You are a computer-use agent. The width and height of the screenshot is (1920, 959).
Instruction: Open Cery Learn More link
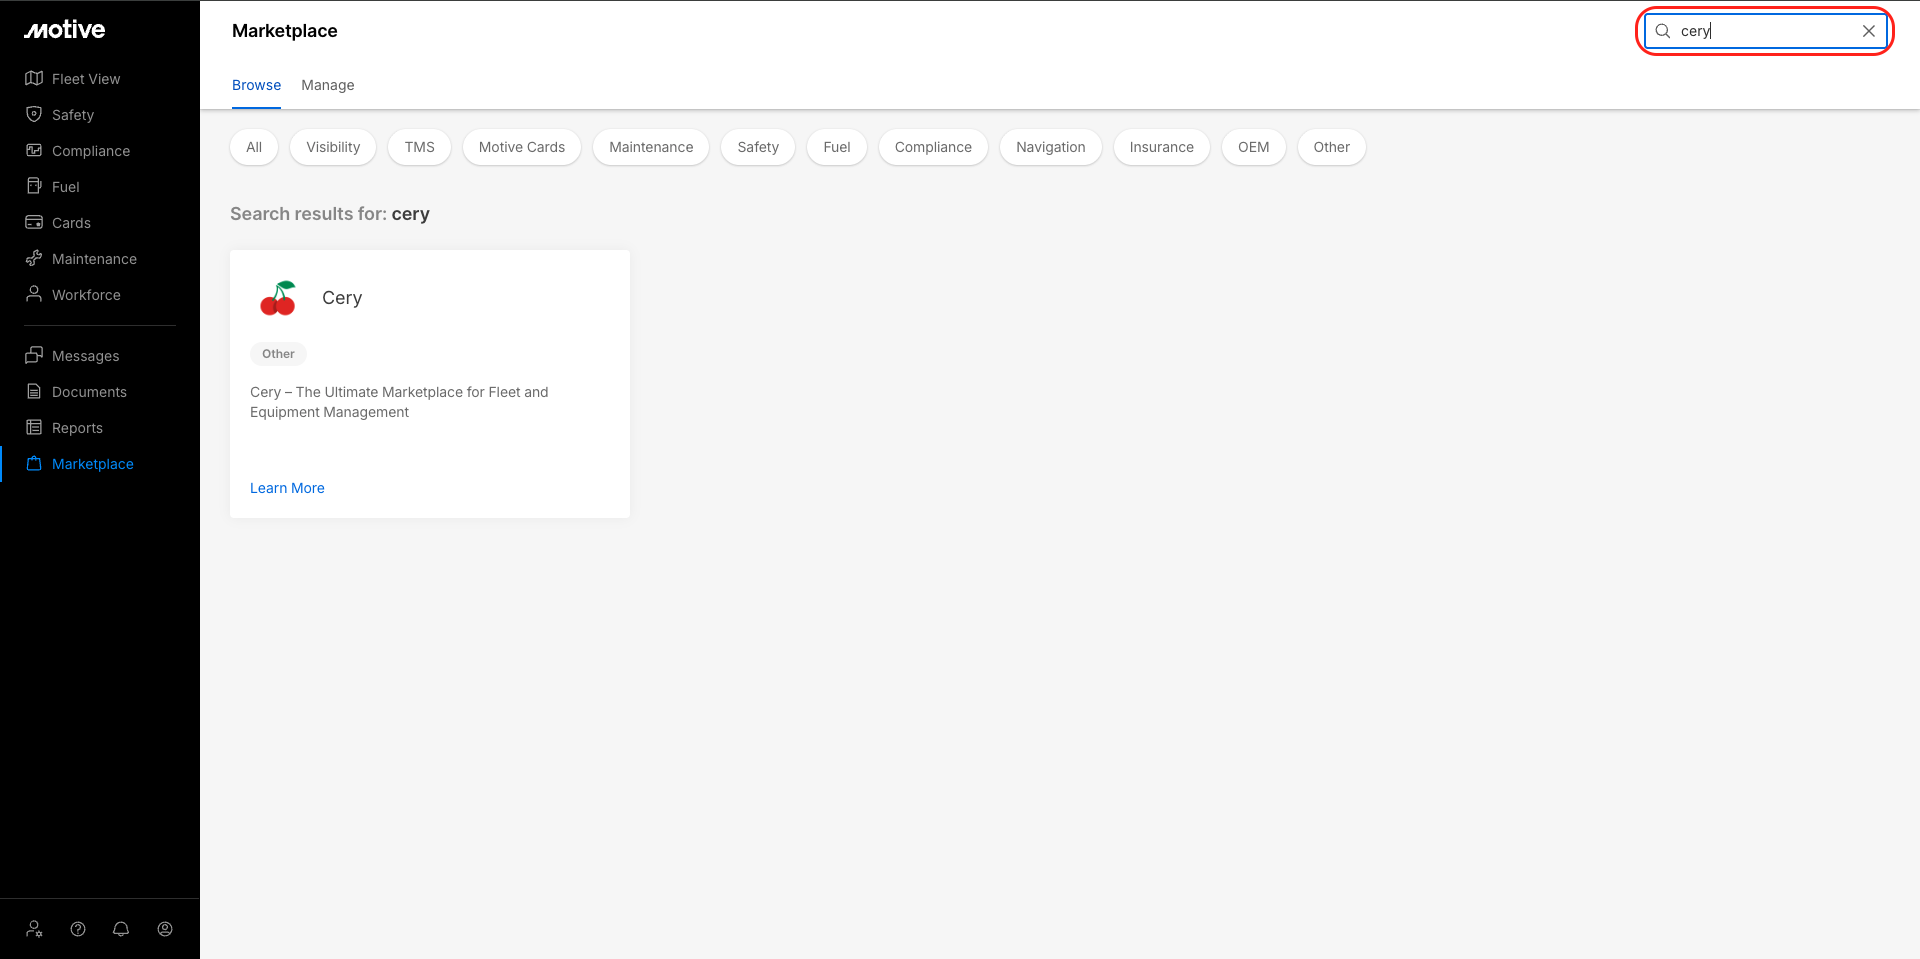pyautogui.click(x=287, y=488)
